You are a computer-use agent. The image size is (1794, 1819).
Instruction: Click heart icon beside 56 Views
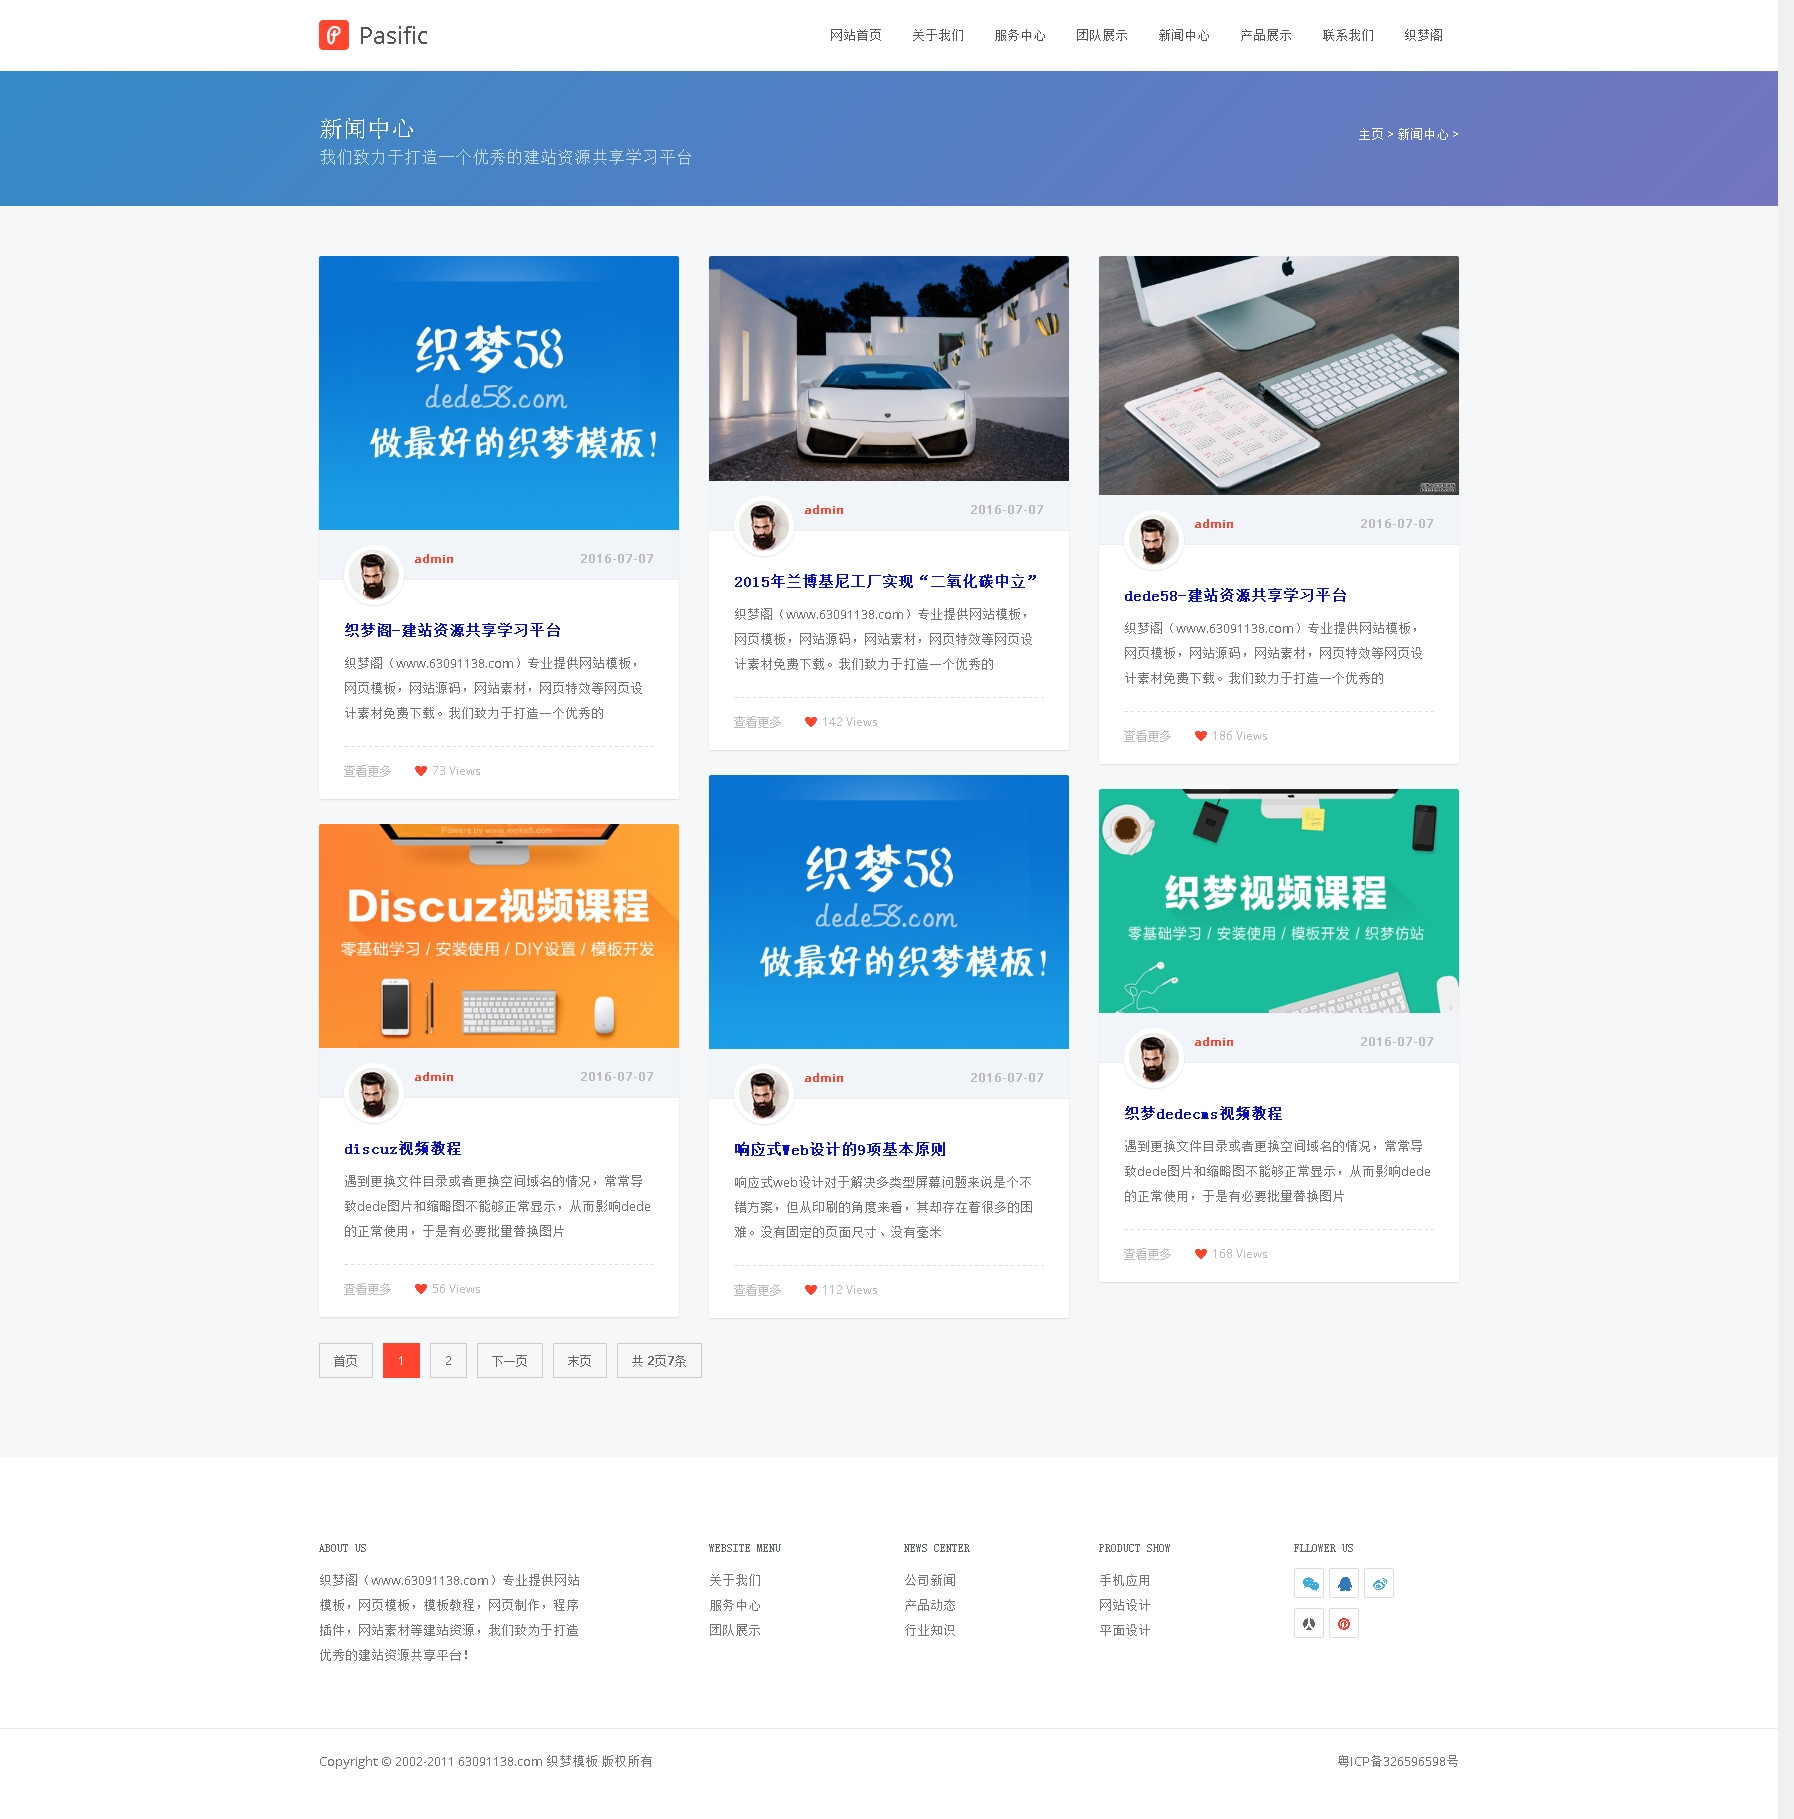pyautogui.click(x=421, y=1289)
